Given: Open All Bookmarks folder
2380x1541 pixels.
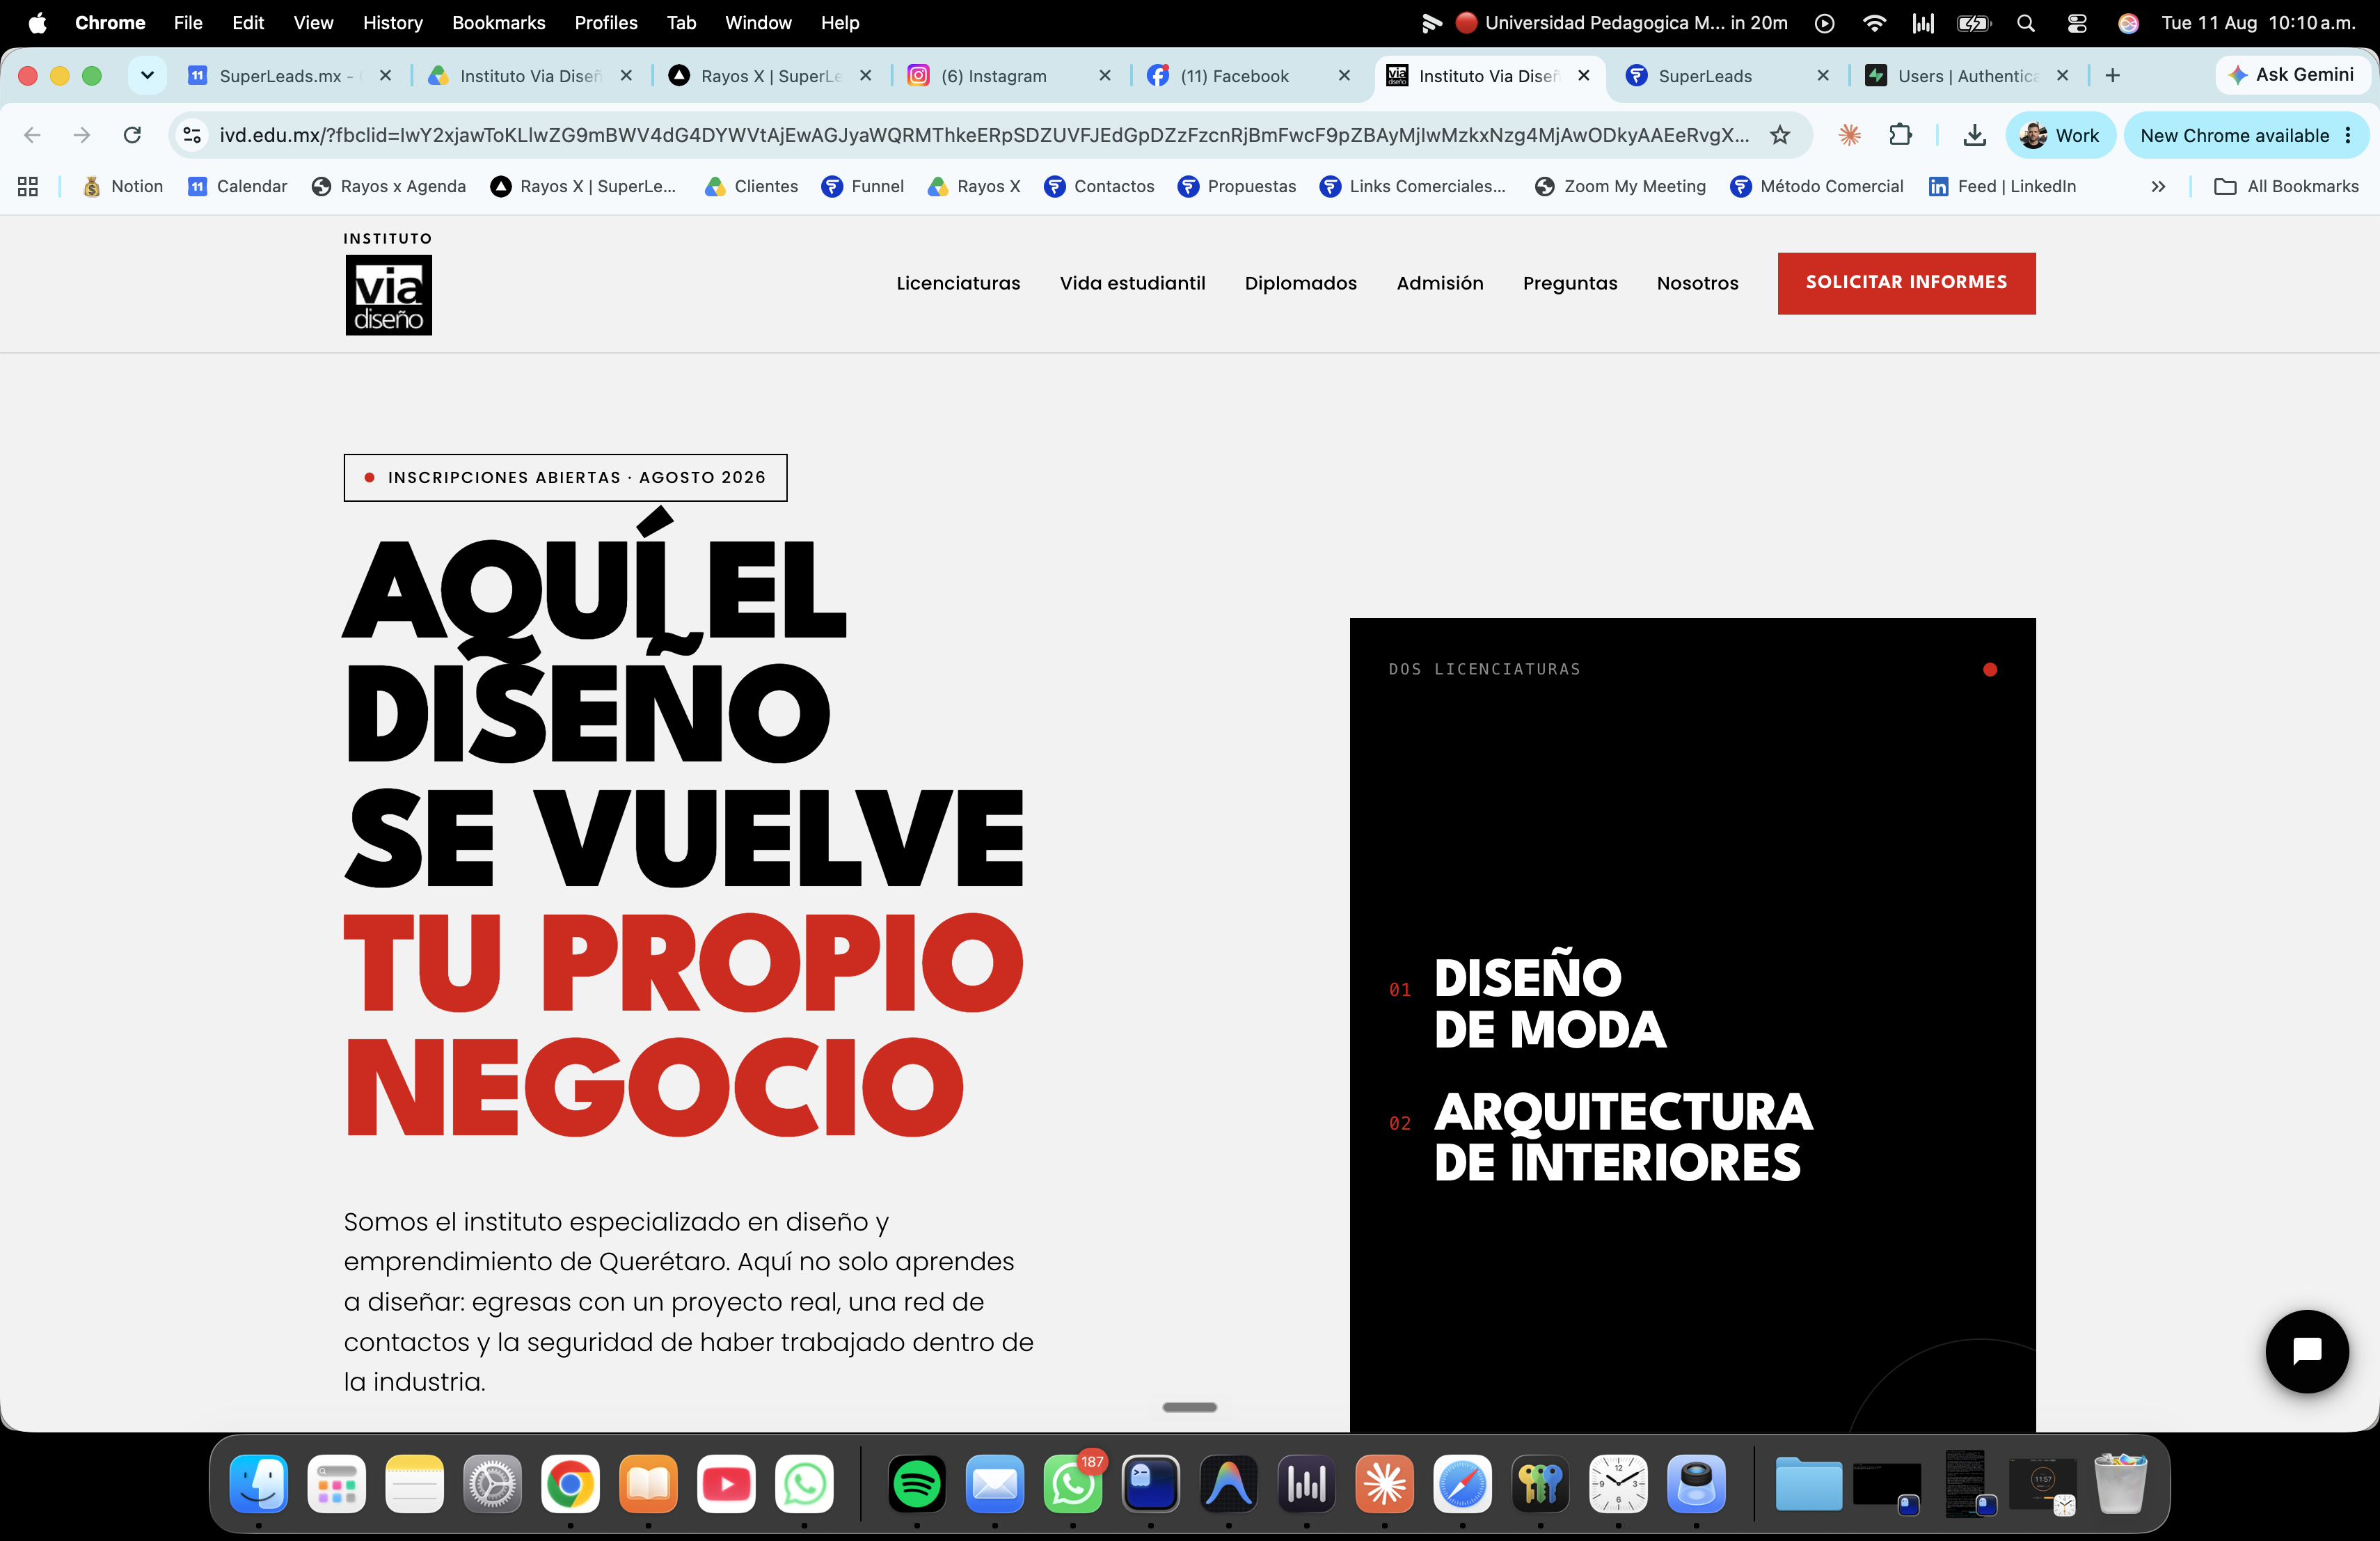Looking at the screenshot, I should point(2286,186).
